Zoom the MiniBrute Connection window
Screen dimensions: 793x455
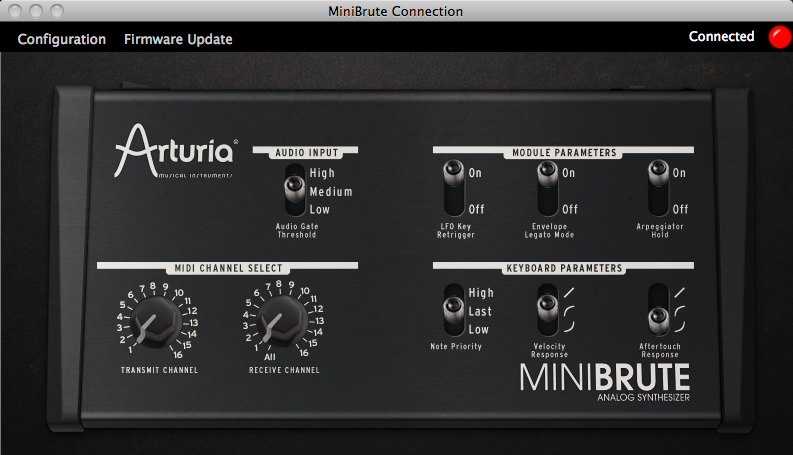coord(57,11)
